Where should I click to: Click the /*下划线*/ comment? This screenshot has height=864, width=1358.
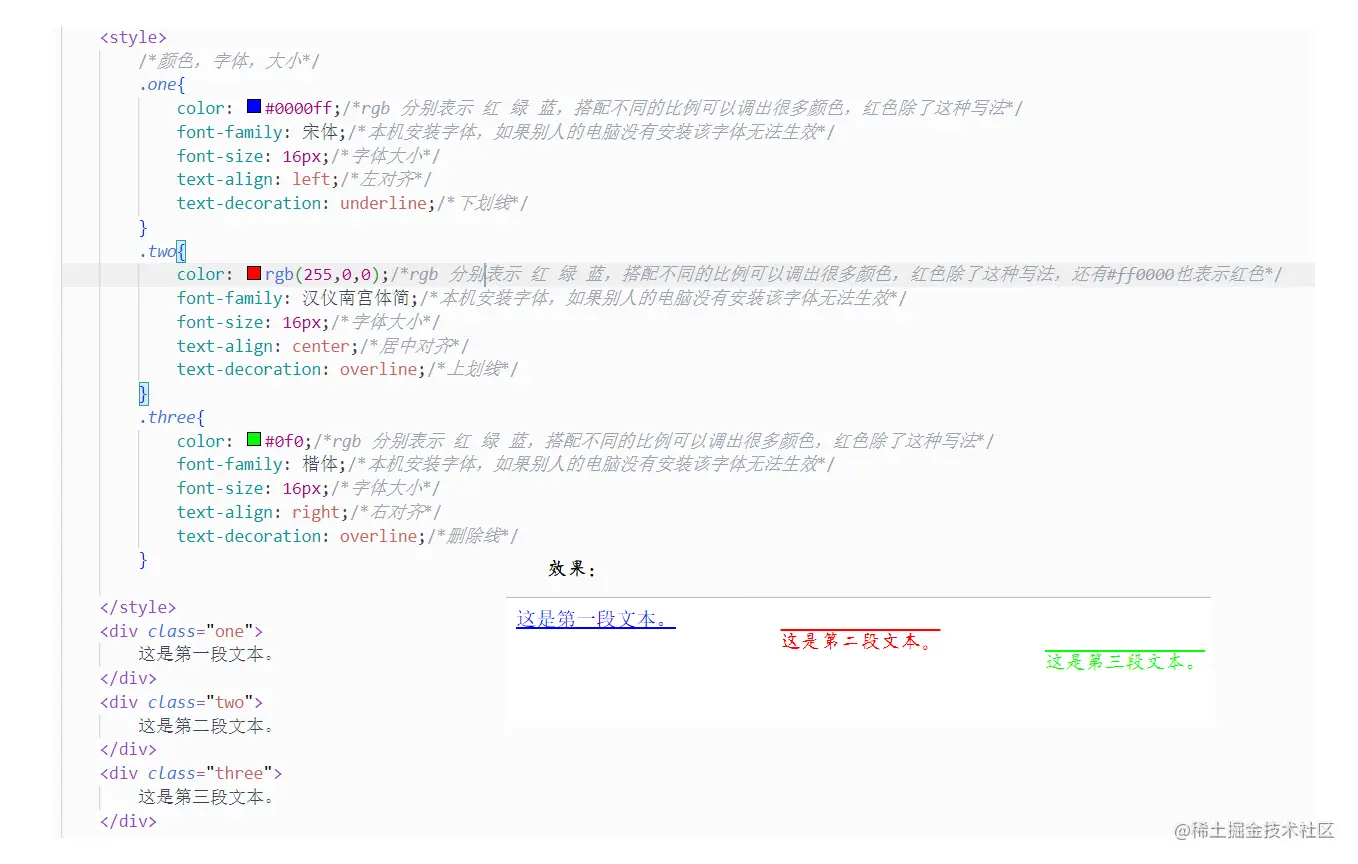coord(482,203)
